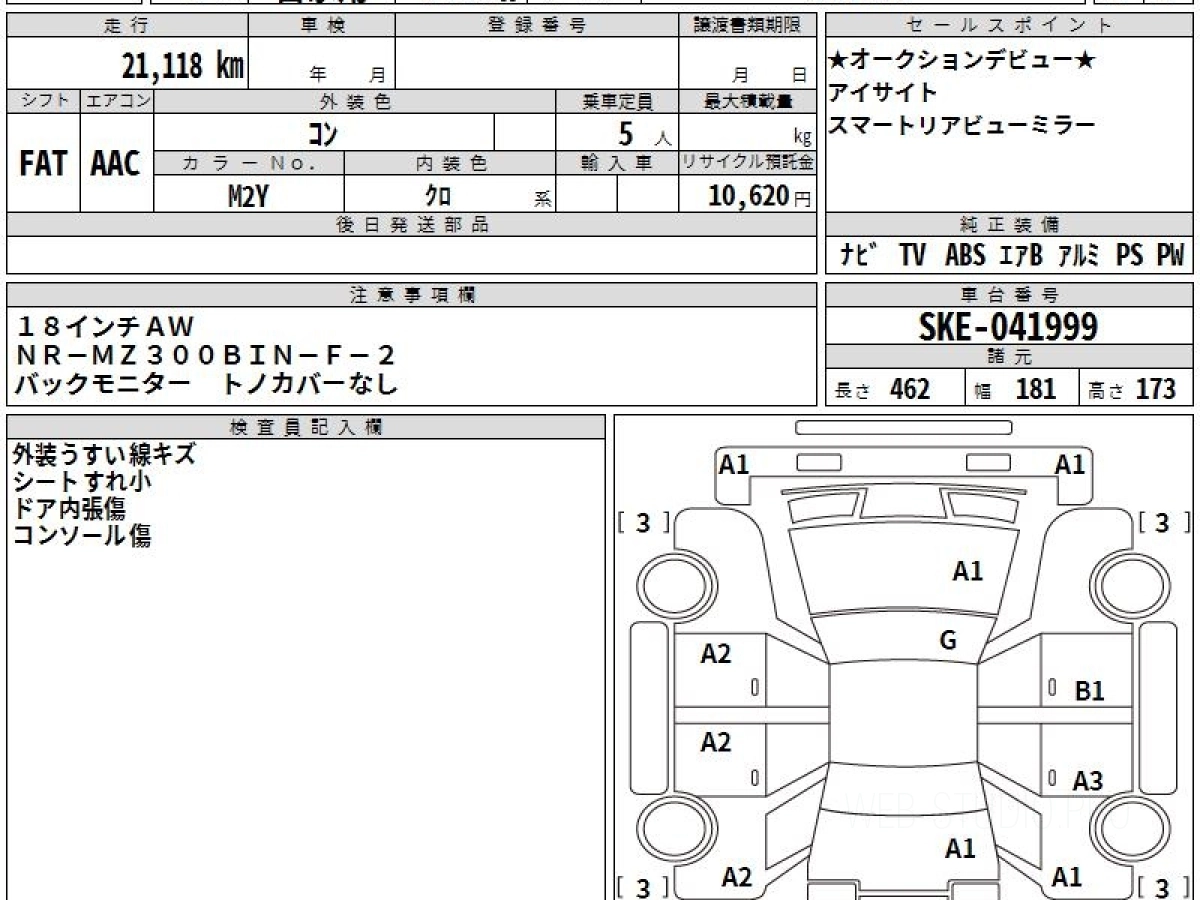Select the color code M2Y
1200x900 pixels.
(248, 196)
